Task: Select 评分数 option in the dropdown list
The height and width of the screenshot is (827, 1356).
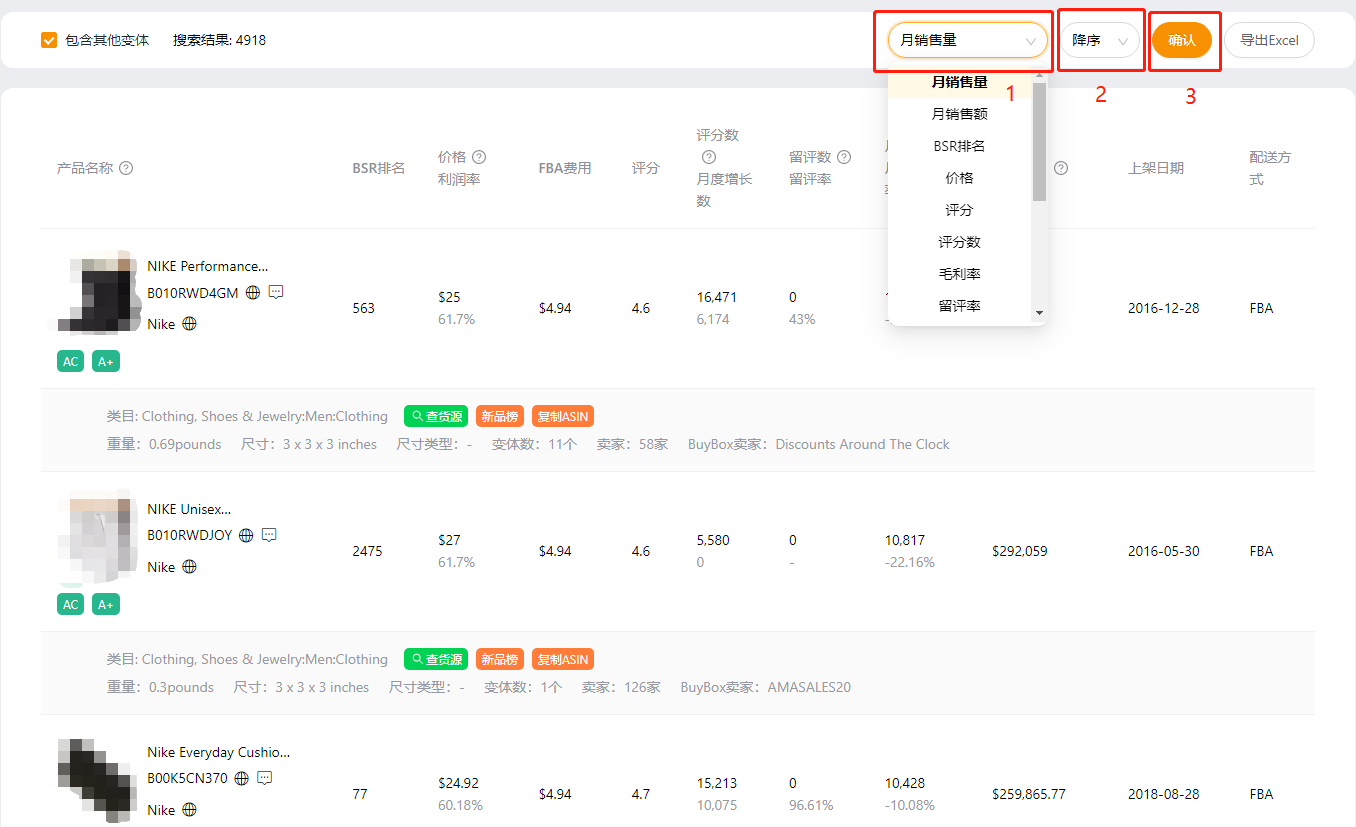Action: point(959,242)
